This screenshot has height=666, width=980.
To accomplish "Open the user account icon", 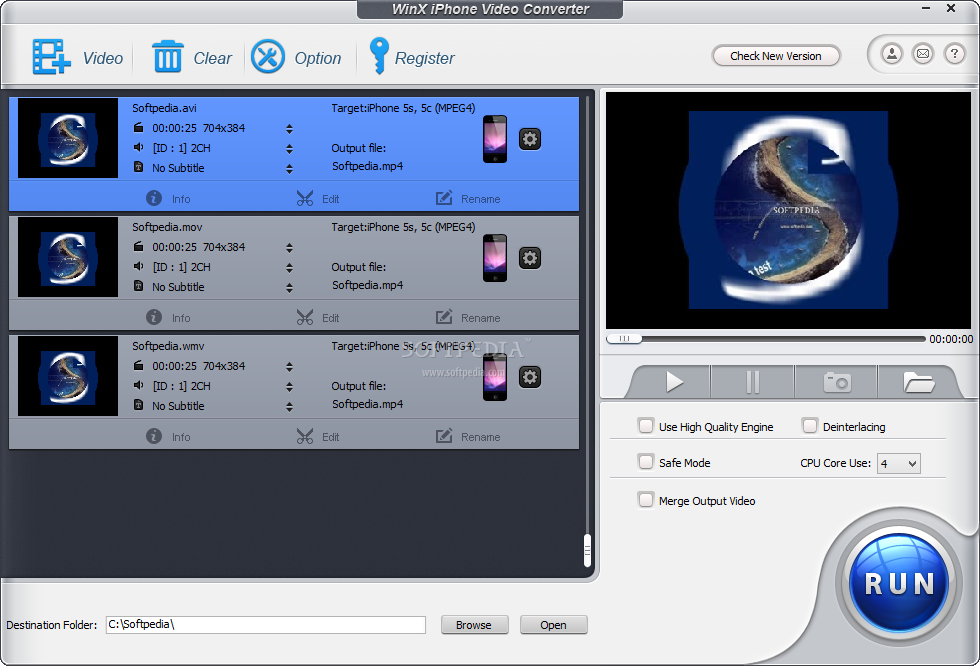I will [x=892, y=54].
